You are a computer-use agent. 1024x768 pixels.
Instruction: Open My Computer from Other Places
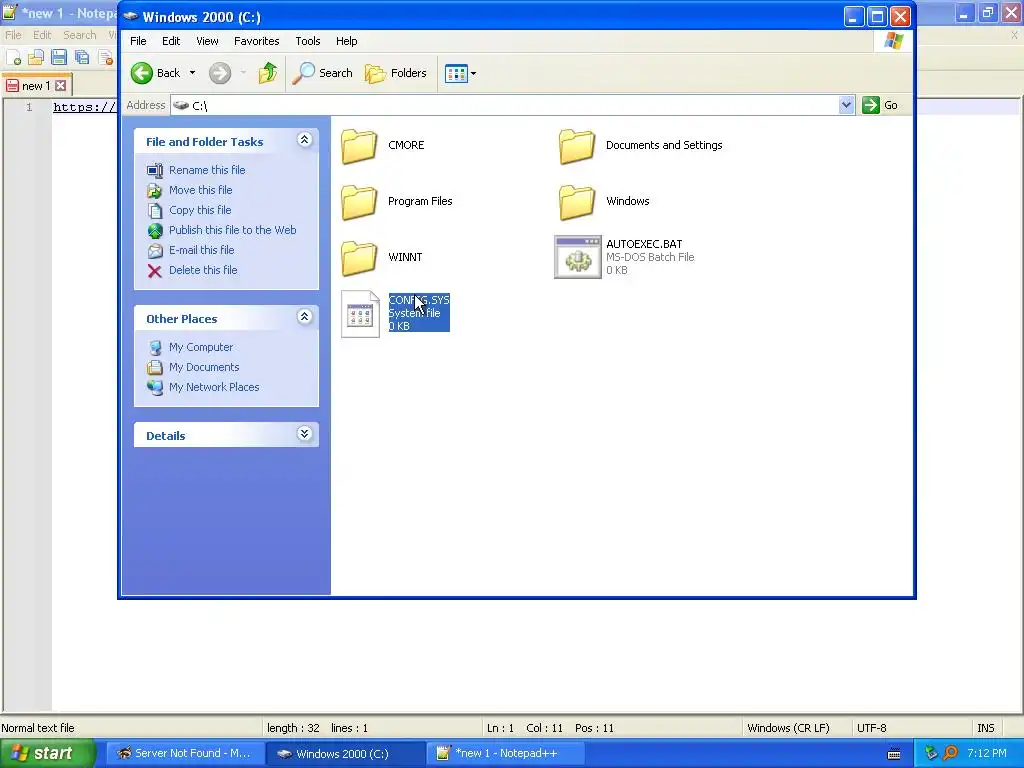tap(201, 347)
